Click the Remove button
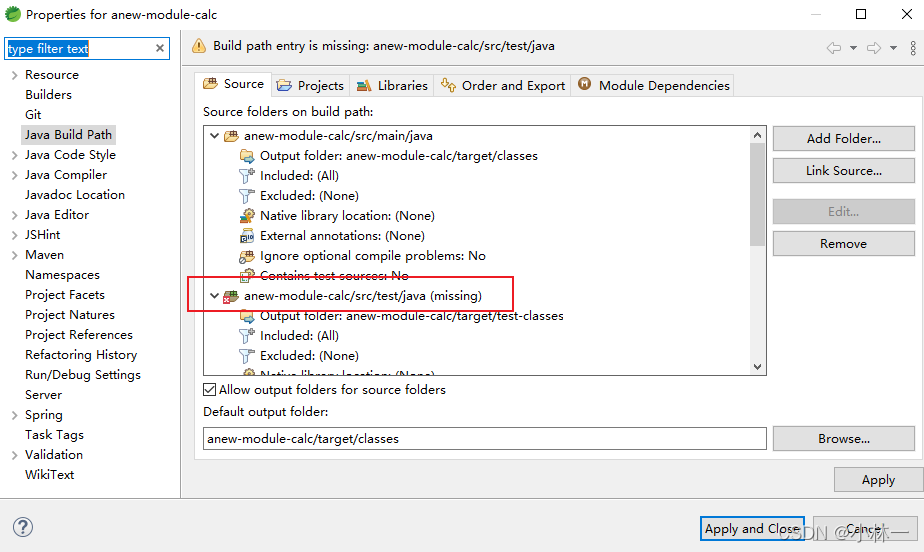The width and height of the screenshot is (924, 552). (843, 243)
